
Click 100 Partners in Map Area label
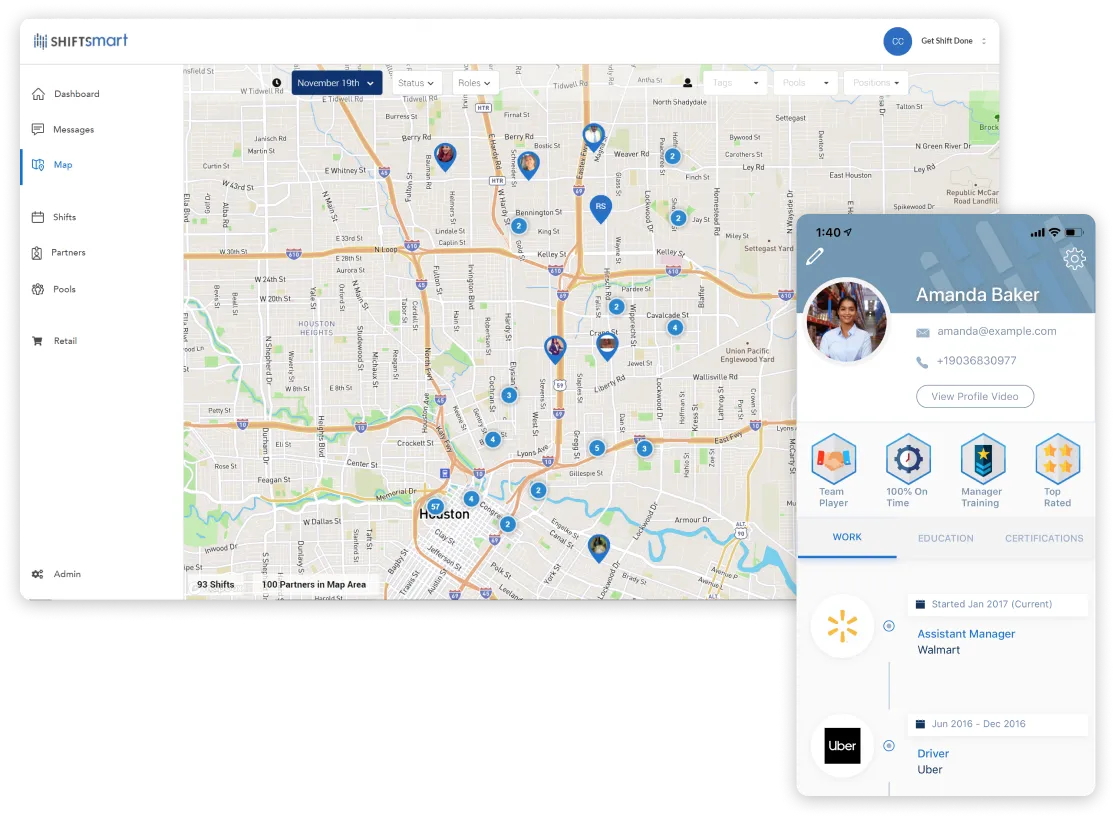[x=314, y=585]
